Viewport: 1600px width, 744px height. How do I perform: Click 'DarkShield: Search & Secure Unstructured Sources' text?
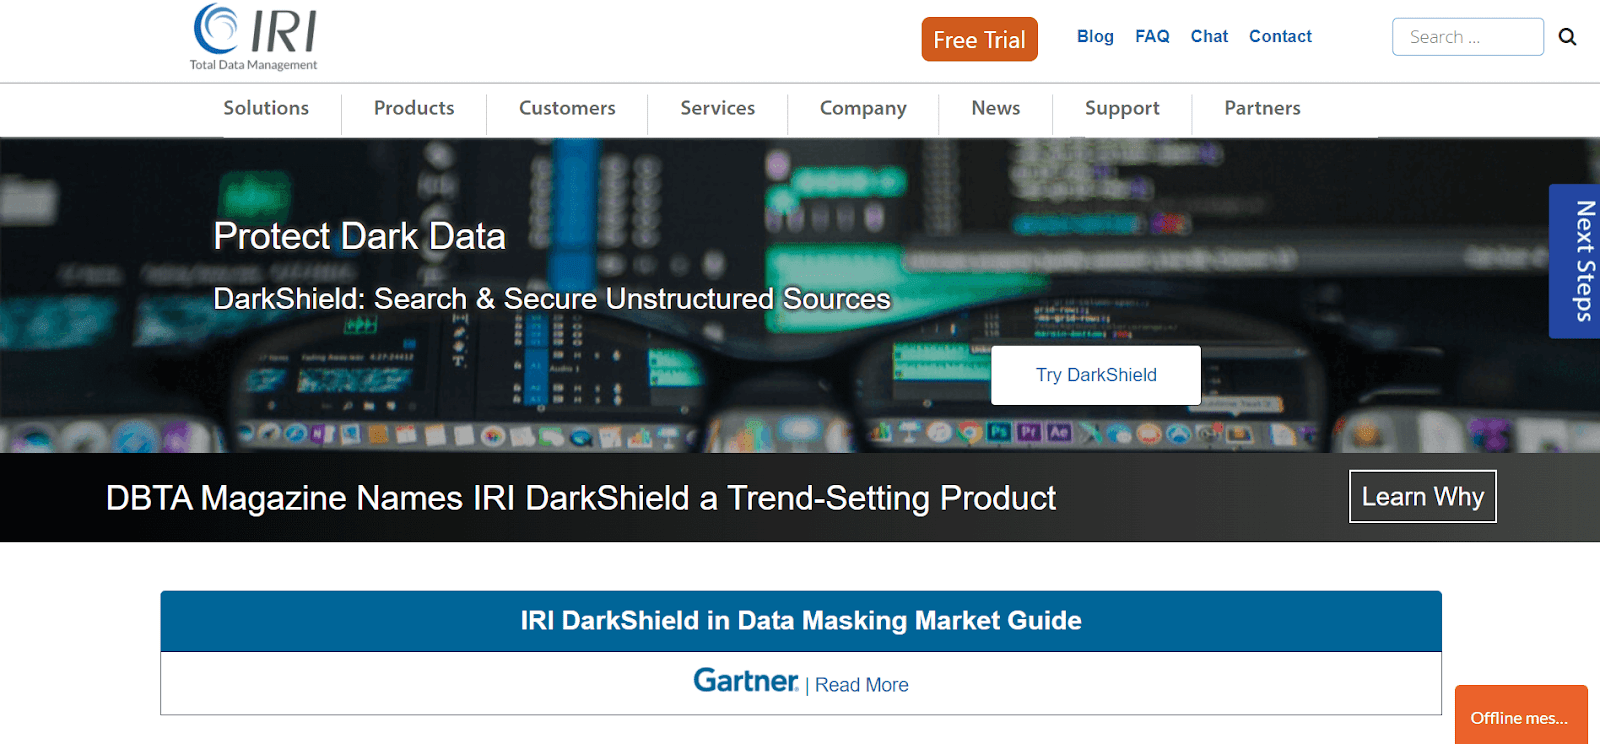tap(552, 299)
